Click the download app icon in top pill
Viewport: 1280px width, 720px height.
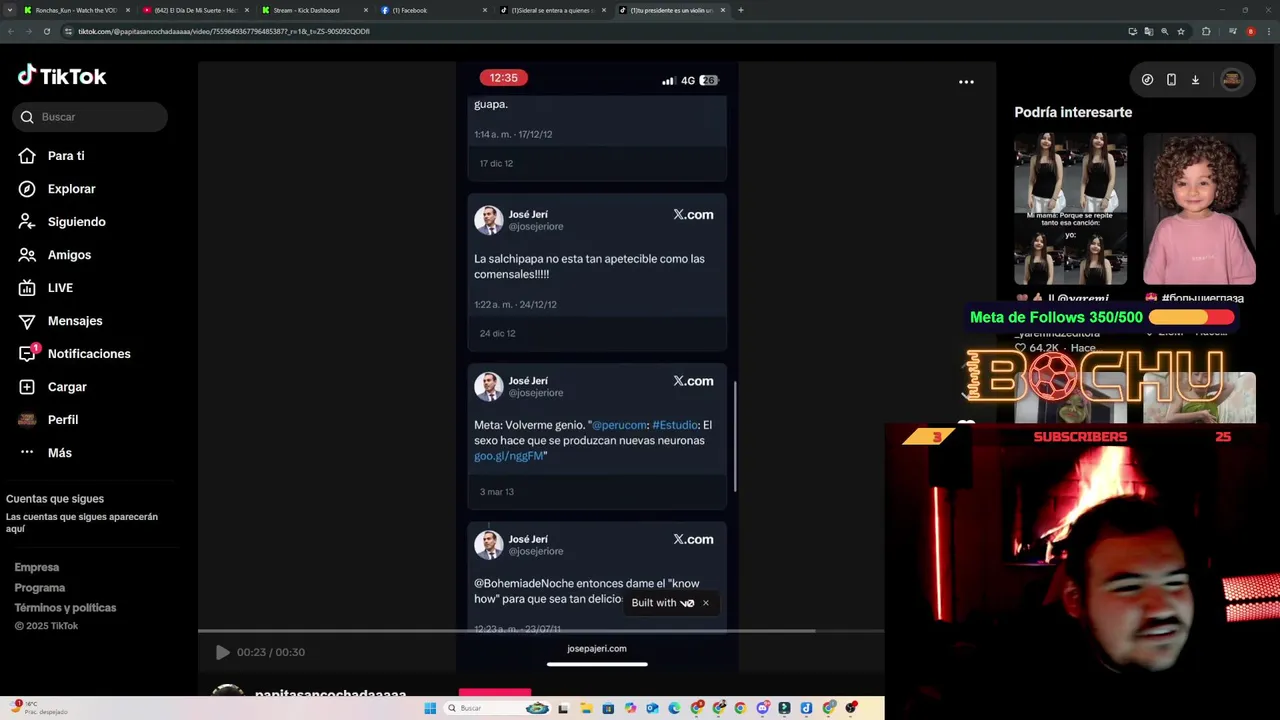(1195, 80)
